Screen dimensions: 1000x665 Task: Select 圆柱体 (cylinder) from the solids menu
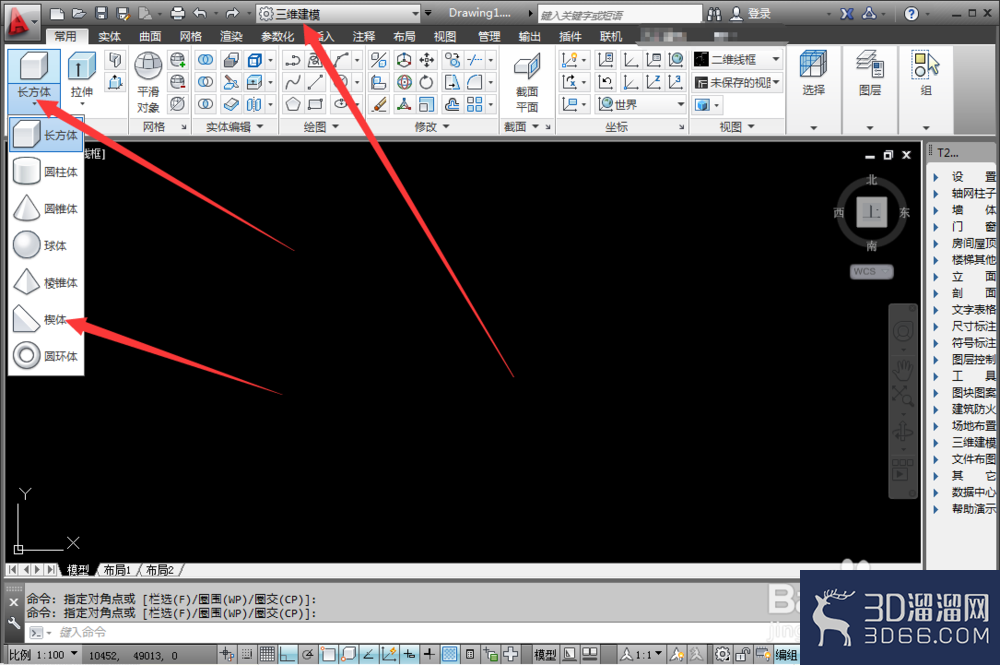coord(46,172)
